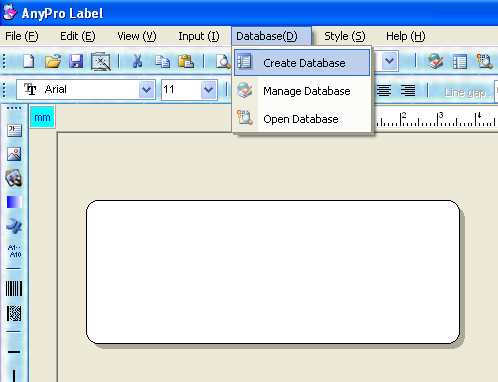498x382 pixels.
Task: Select the barcode tool in sidebar
Action: point(14,289)
